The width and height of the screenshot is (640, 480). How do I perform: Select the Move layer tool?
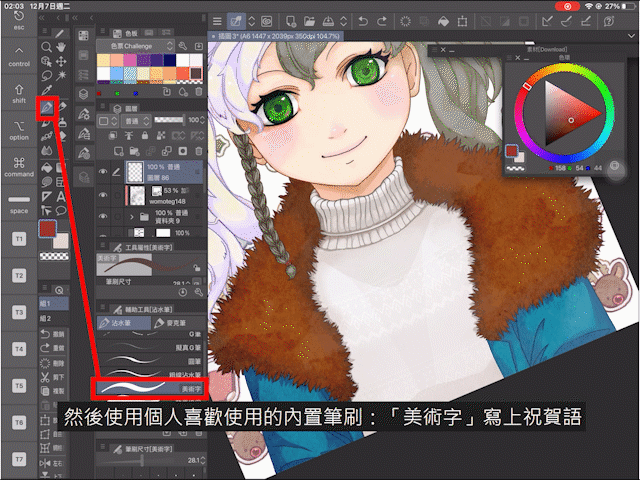(61, 62)
